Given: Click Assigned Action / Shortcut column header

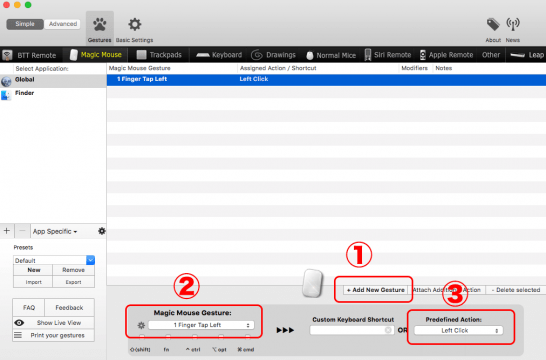Looking at the screenshot, I should click(x=278, y=68).
